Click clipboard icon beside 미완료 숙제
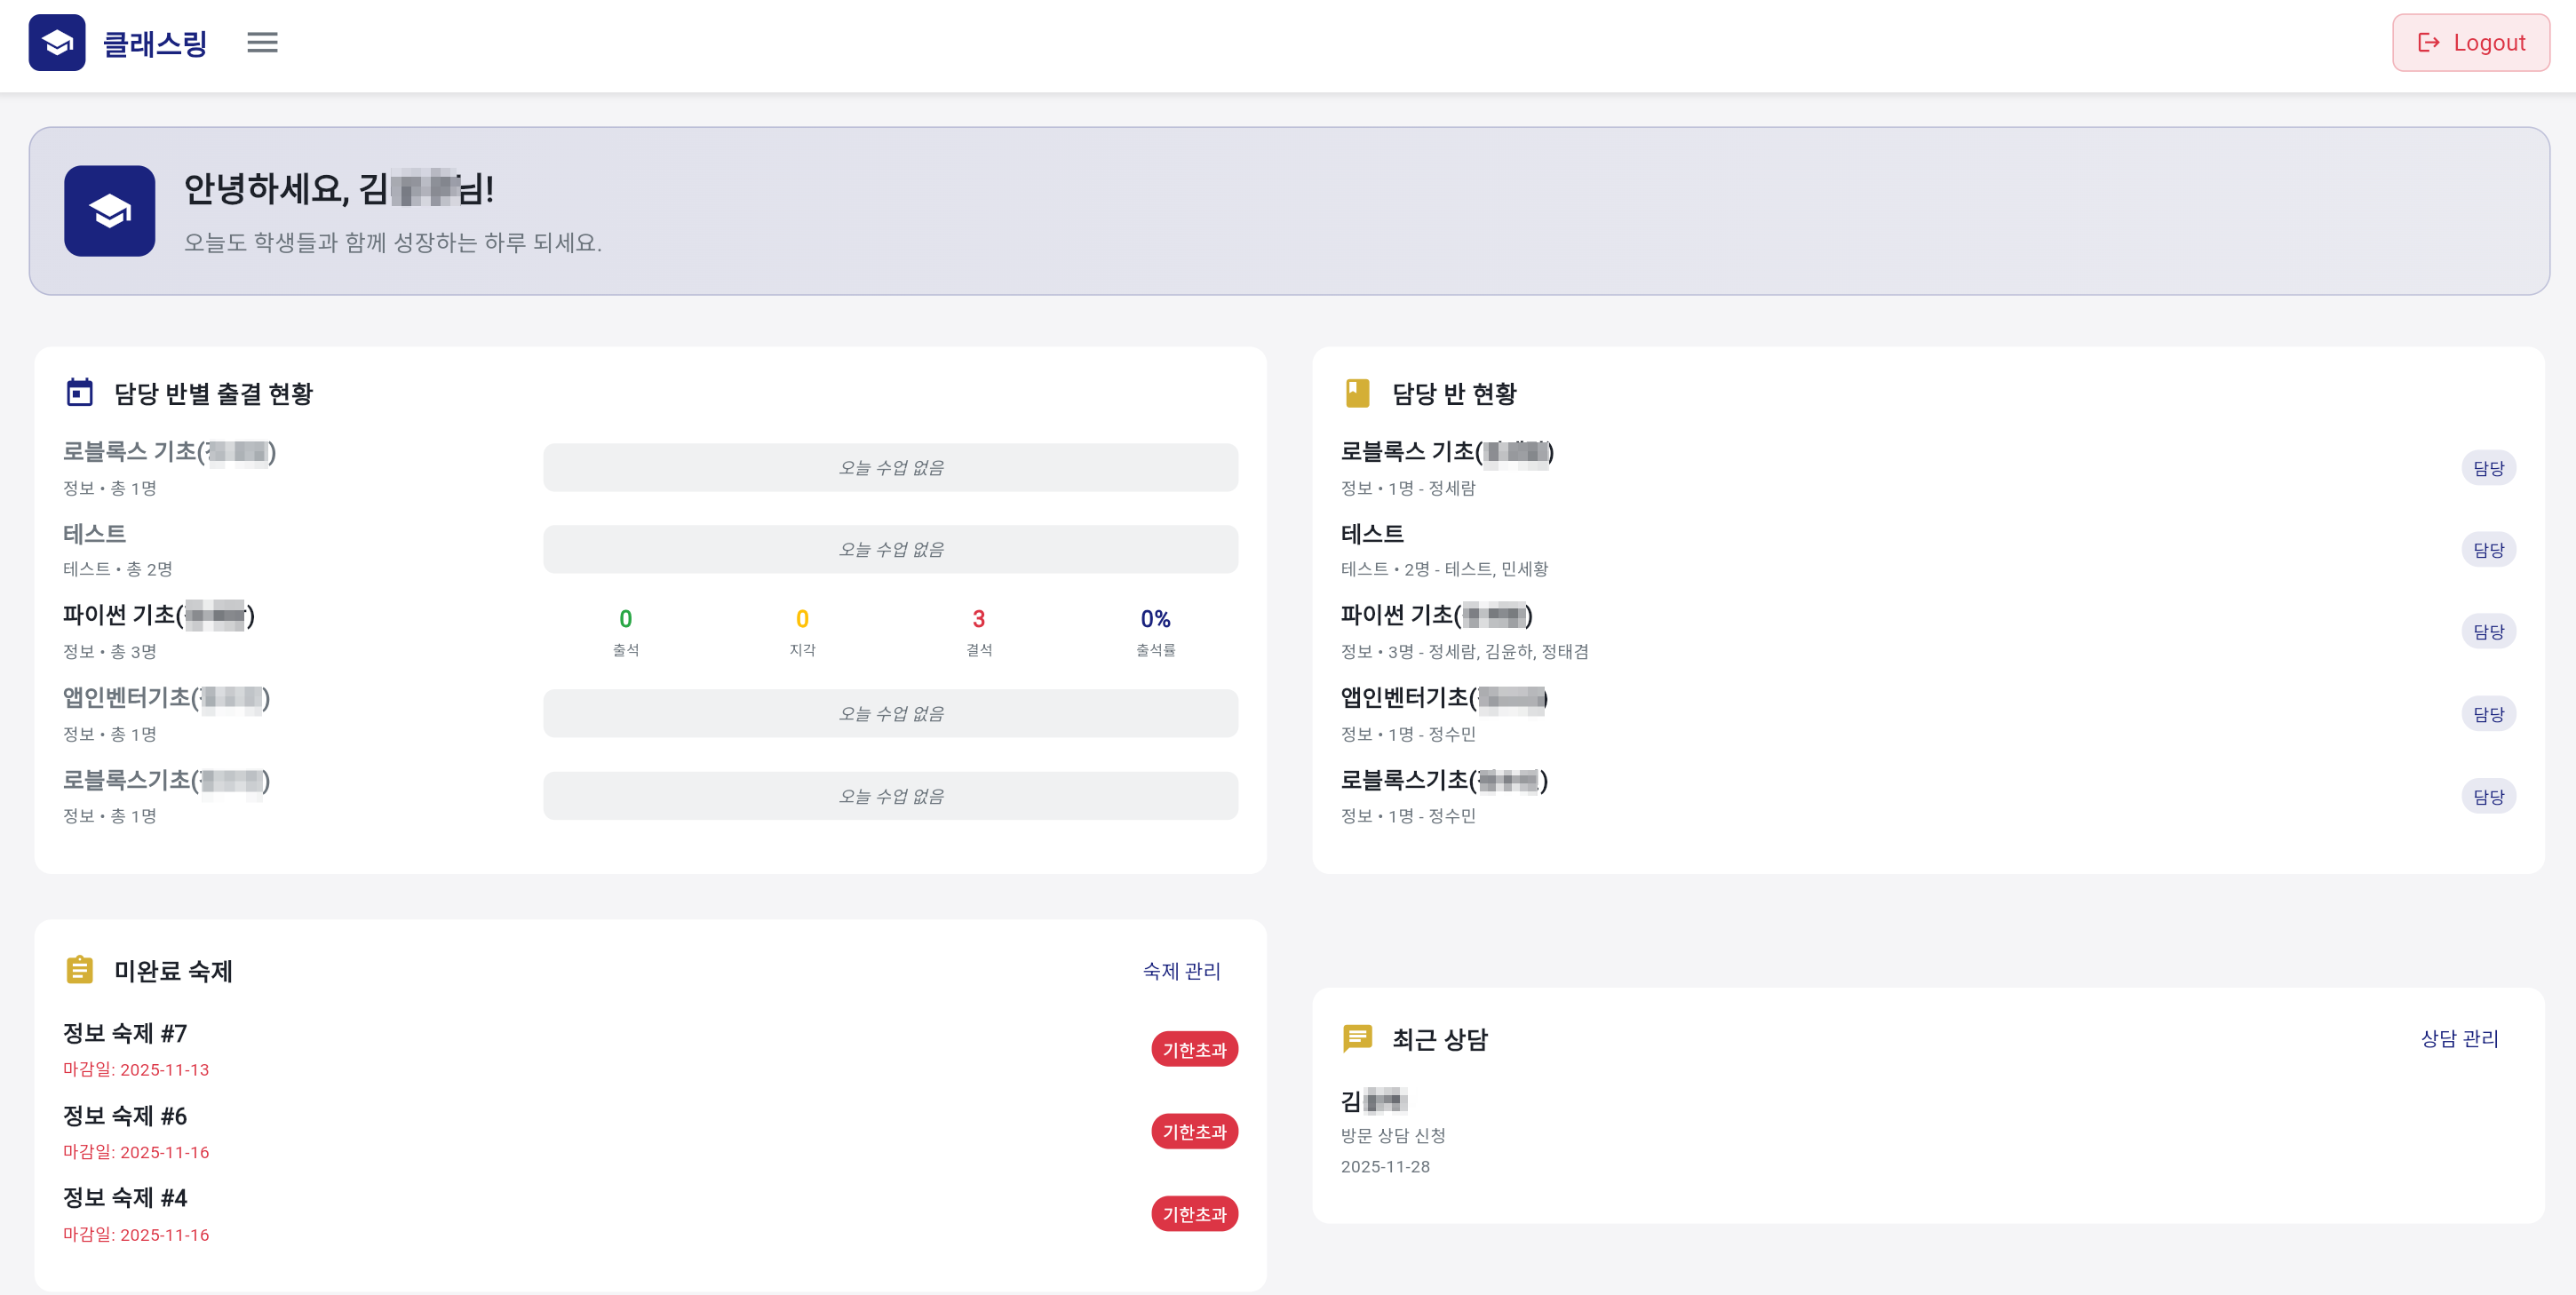This screenshot has width=2576, height=1295. click(80, 970)
